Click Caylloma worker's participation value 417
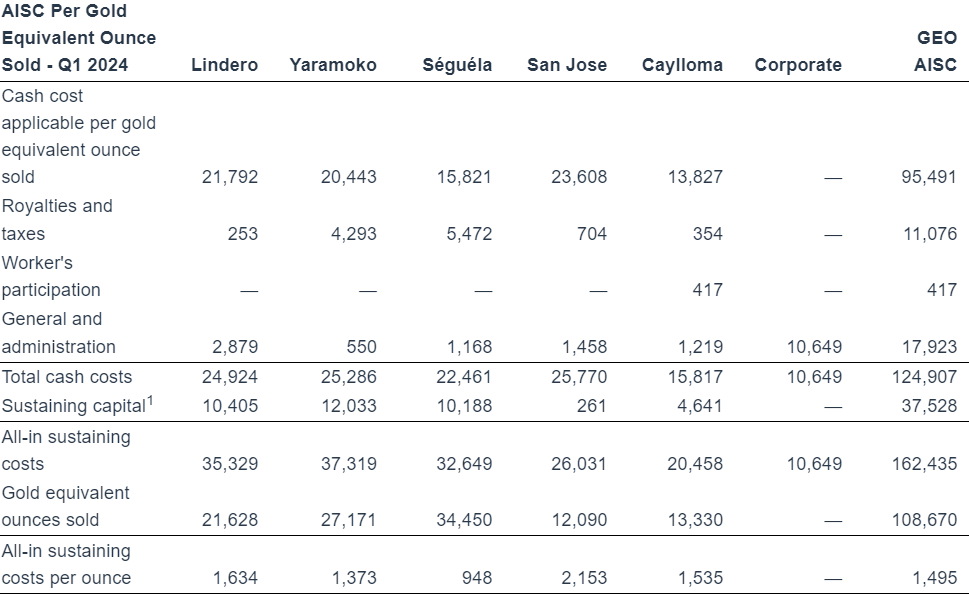Image resolution: width=969 pixels, height=594 pixels. [x=707, y=290]
